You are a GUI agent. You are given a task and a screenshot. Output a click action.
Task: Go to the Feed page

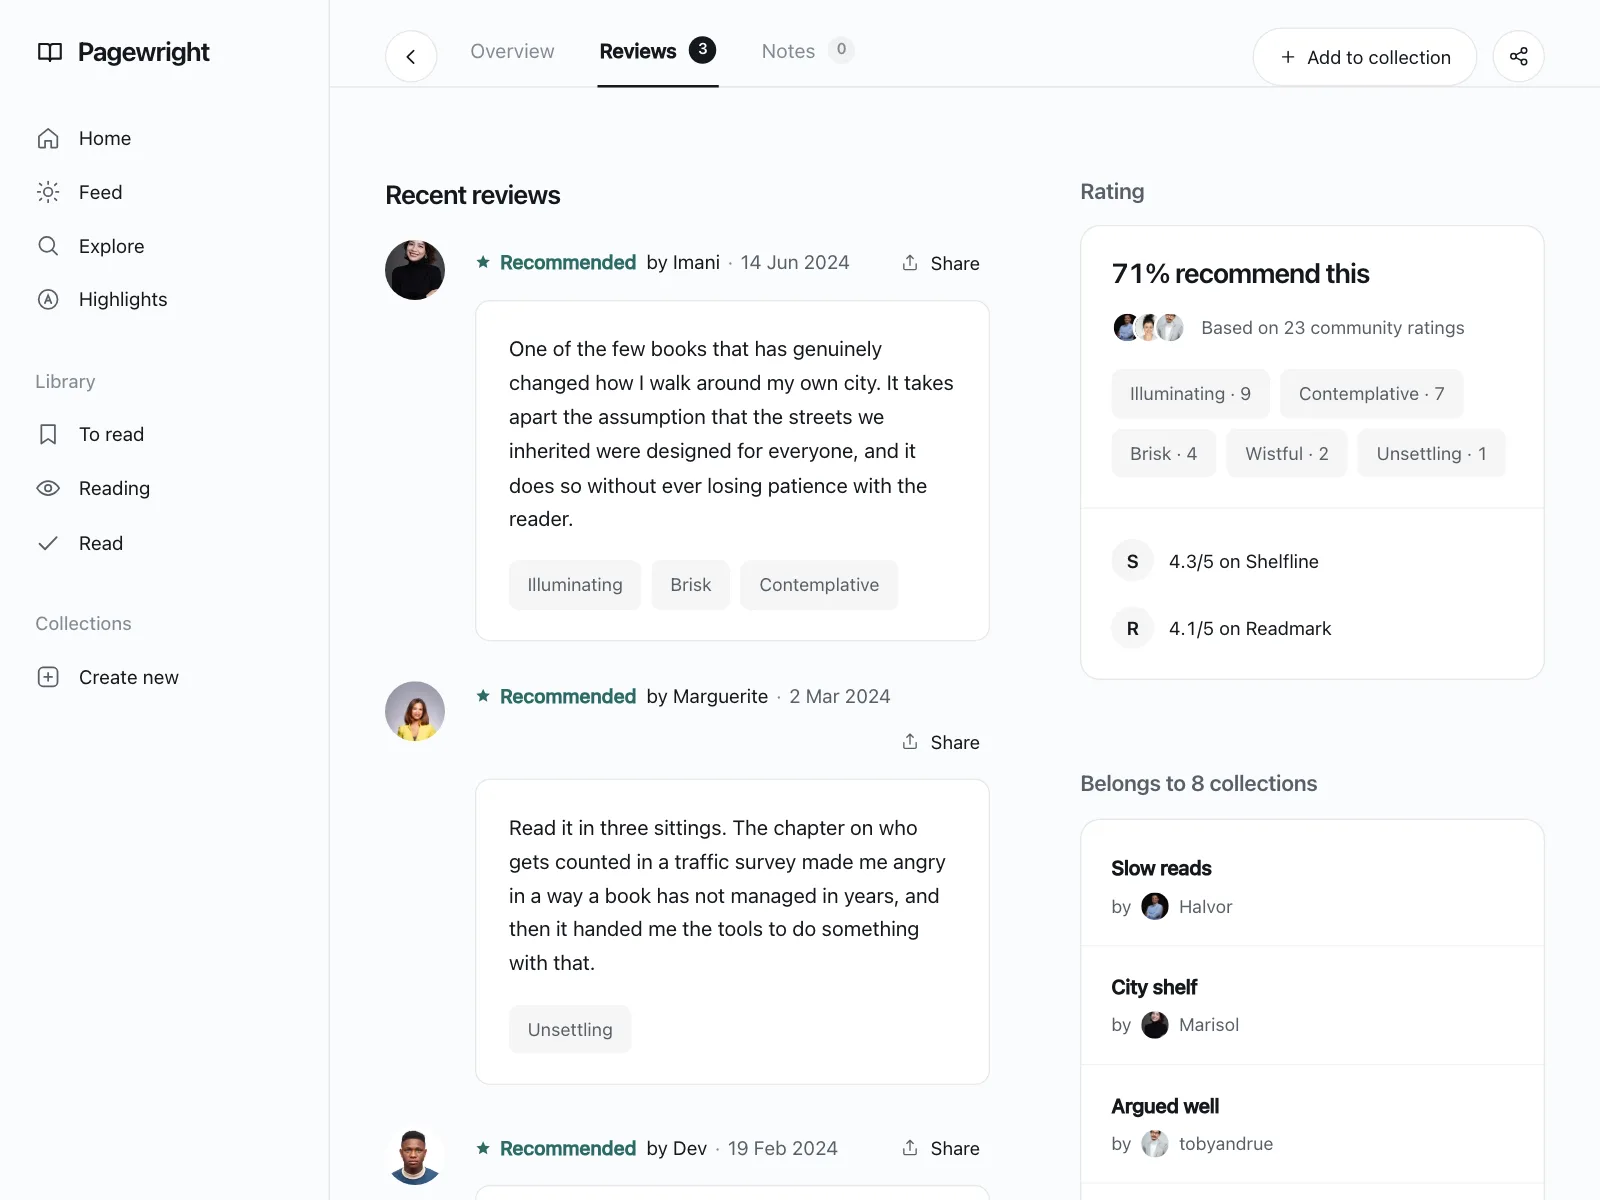click(x=80, y=192)
